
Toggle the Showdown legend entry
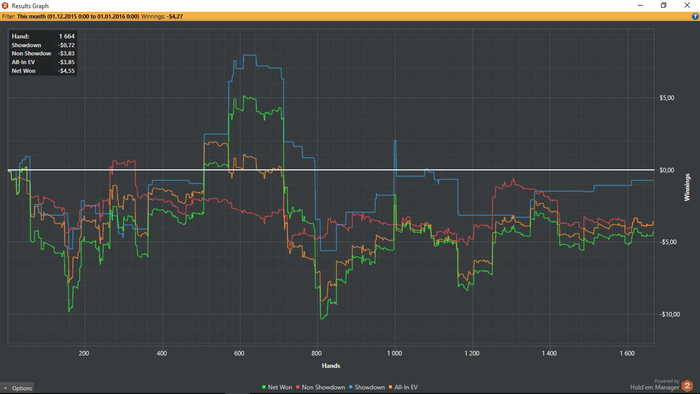click(367, 387)
